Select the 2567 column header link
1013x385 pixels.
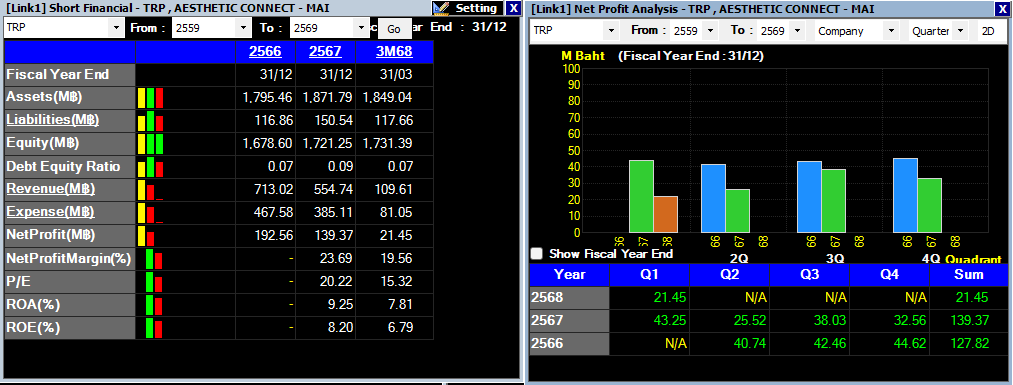[325, 52]
